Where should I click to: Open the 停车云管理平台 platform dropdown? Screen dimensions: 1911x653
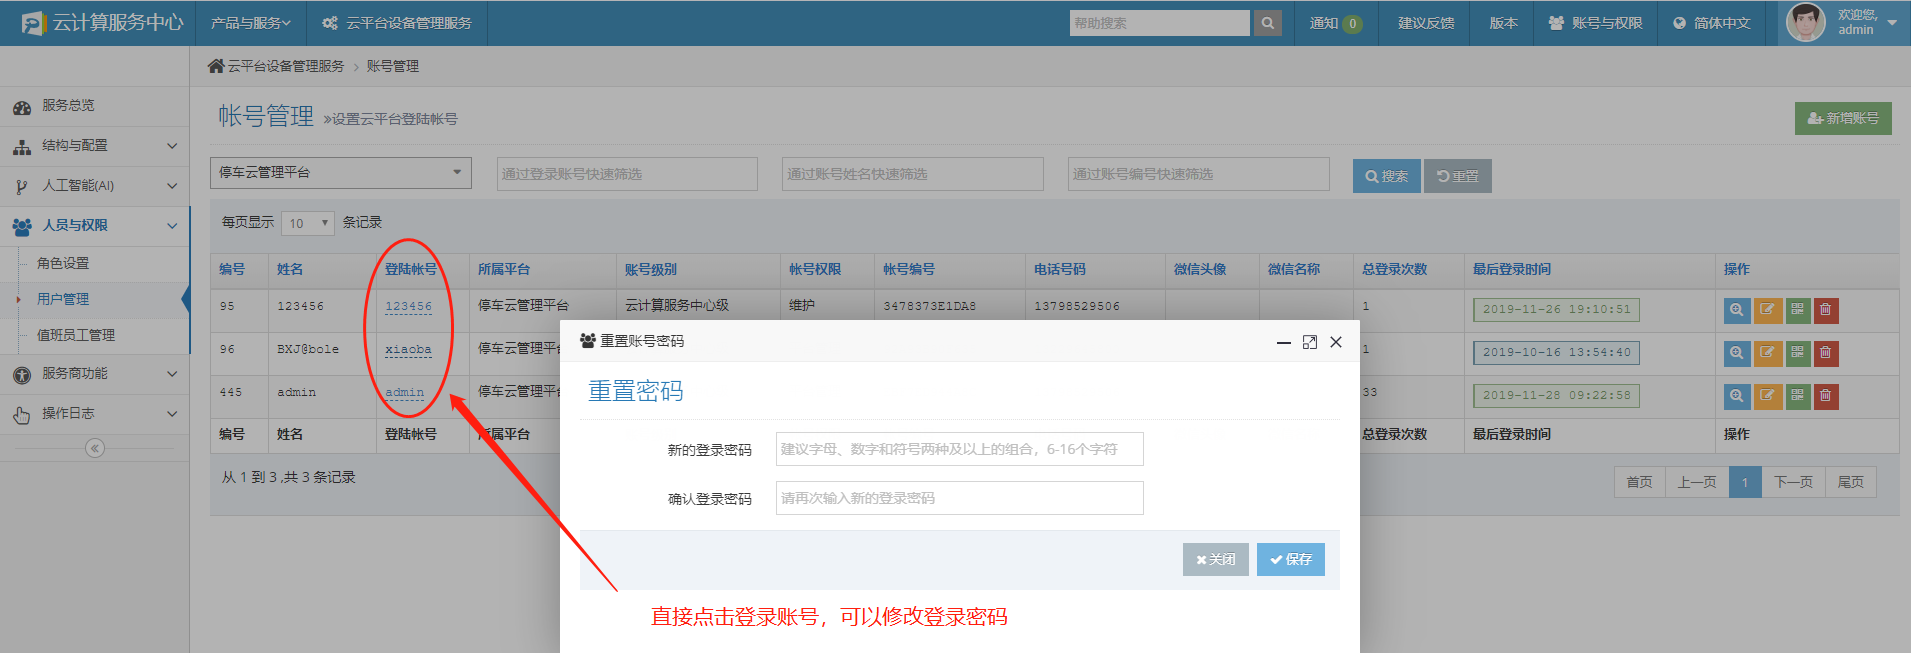341,172
